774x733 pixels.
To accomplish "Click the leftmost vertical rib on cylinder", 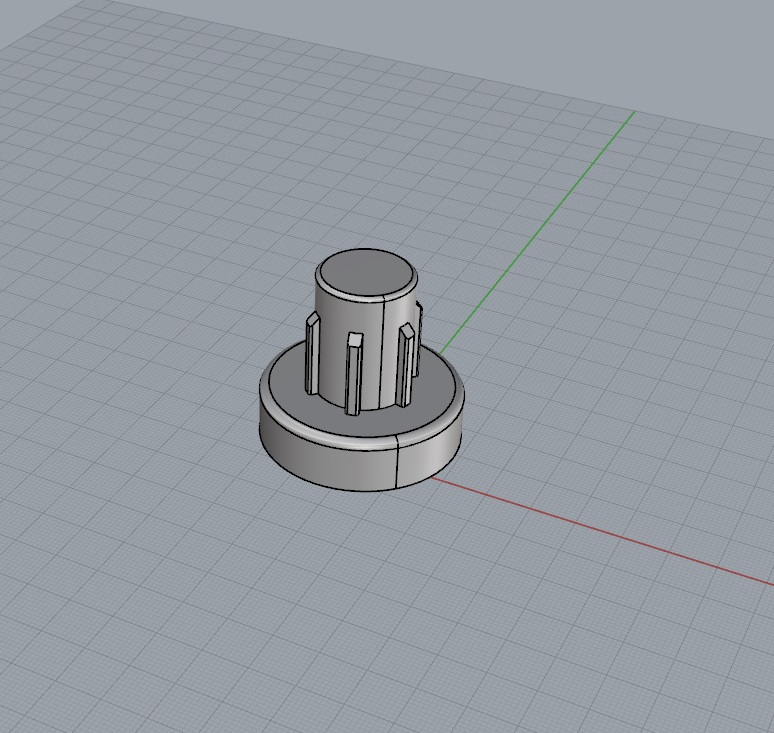I will [312, 353].
